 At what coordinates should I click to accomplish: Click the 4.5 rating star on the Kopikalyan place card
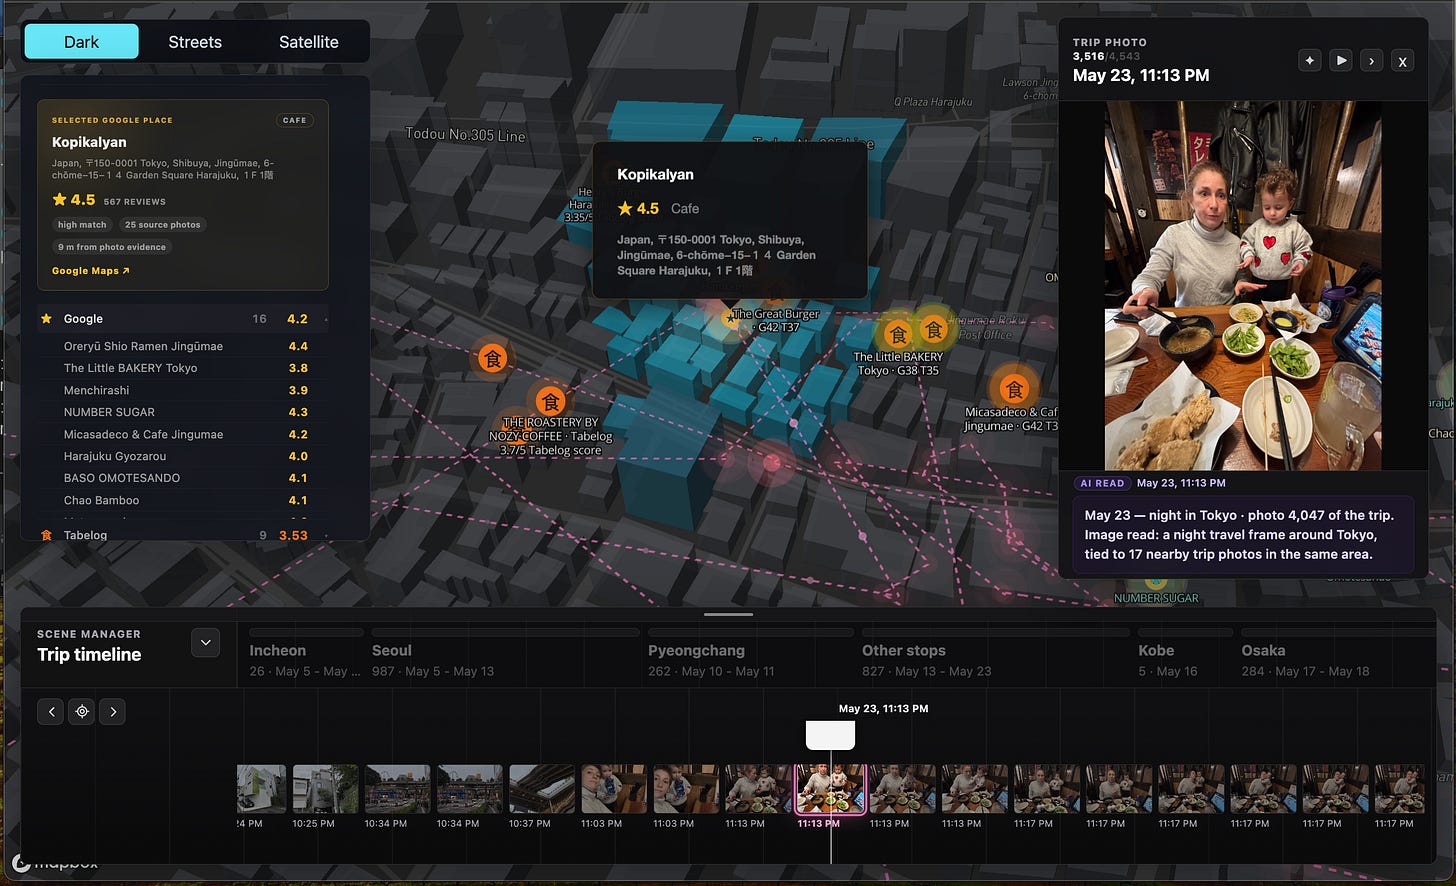(x=59, y=200)
